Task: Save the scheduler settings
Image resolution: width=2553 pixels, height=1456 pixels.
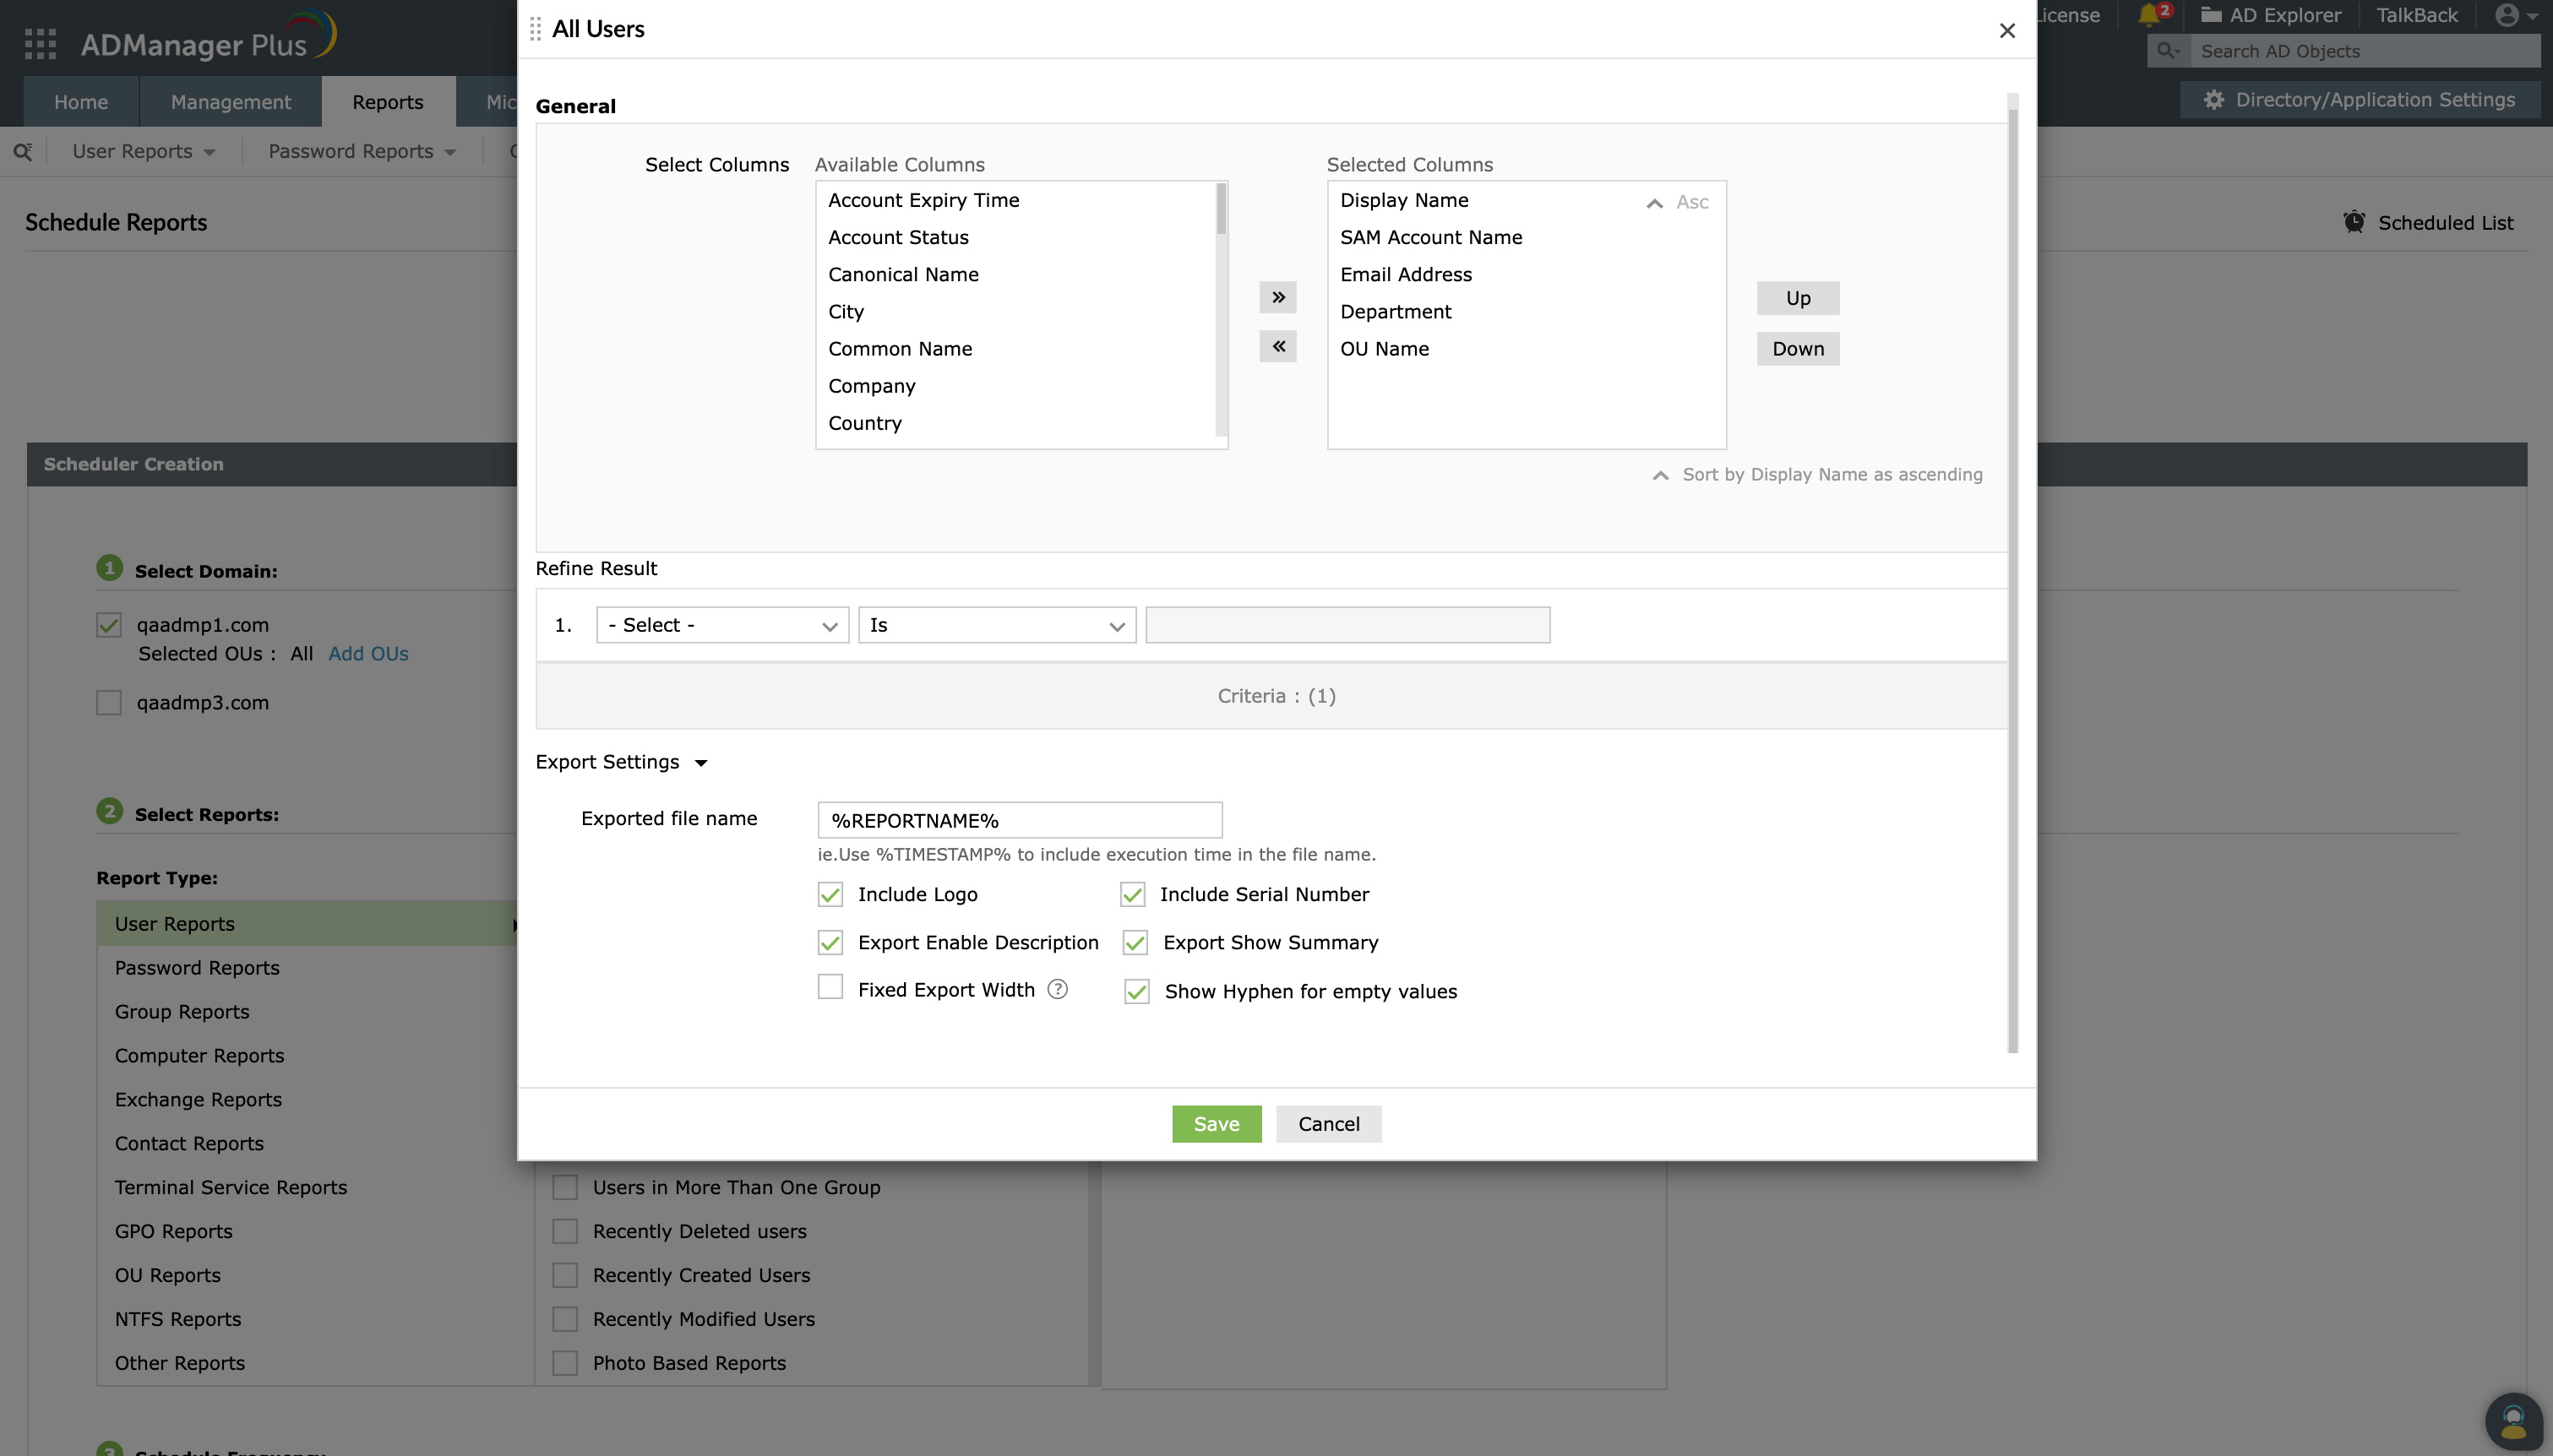Action: coord(1216,1123)
